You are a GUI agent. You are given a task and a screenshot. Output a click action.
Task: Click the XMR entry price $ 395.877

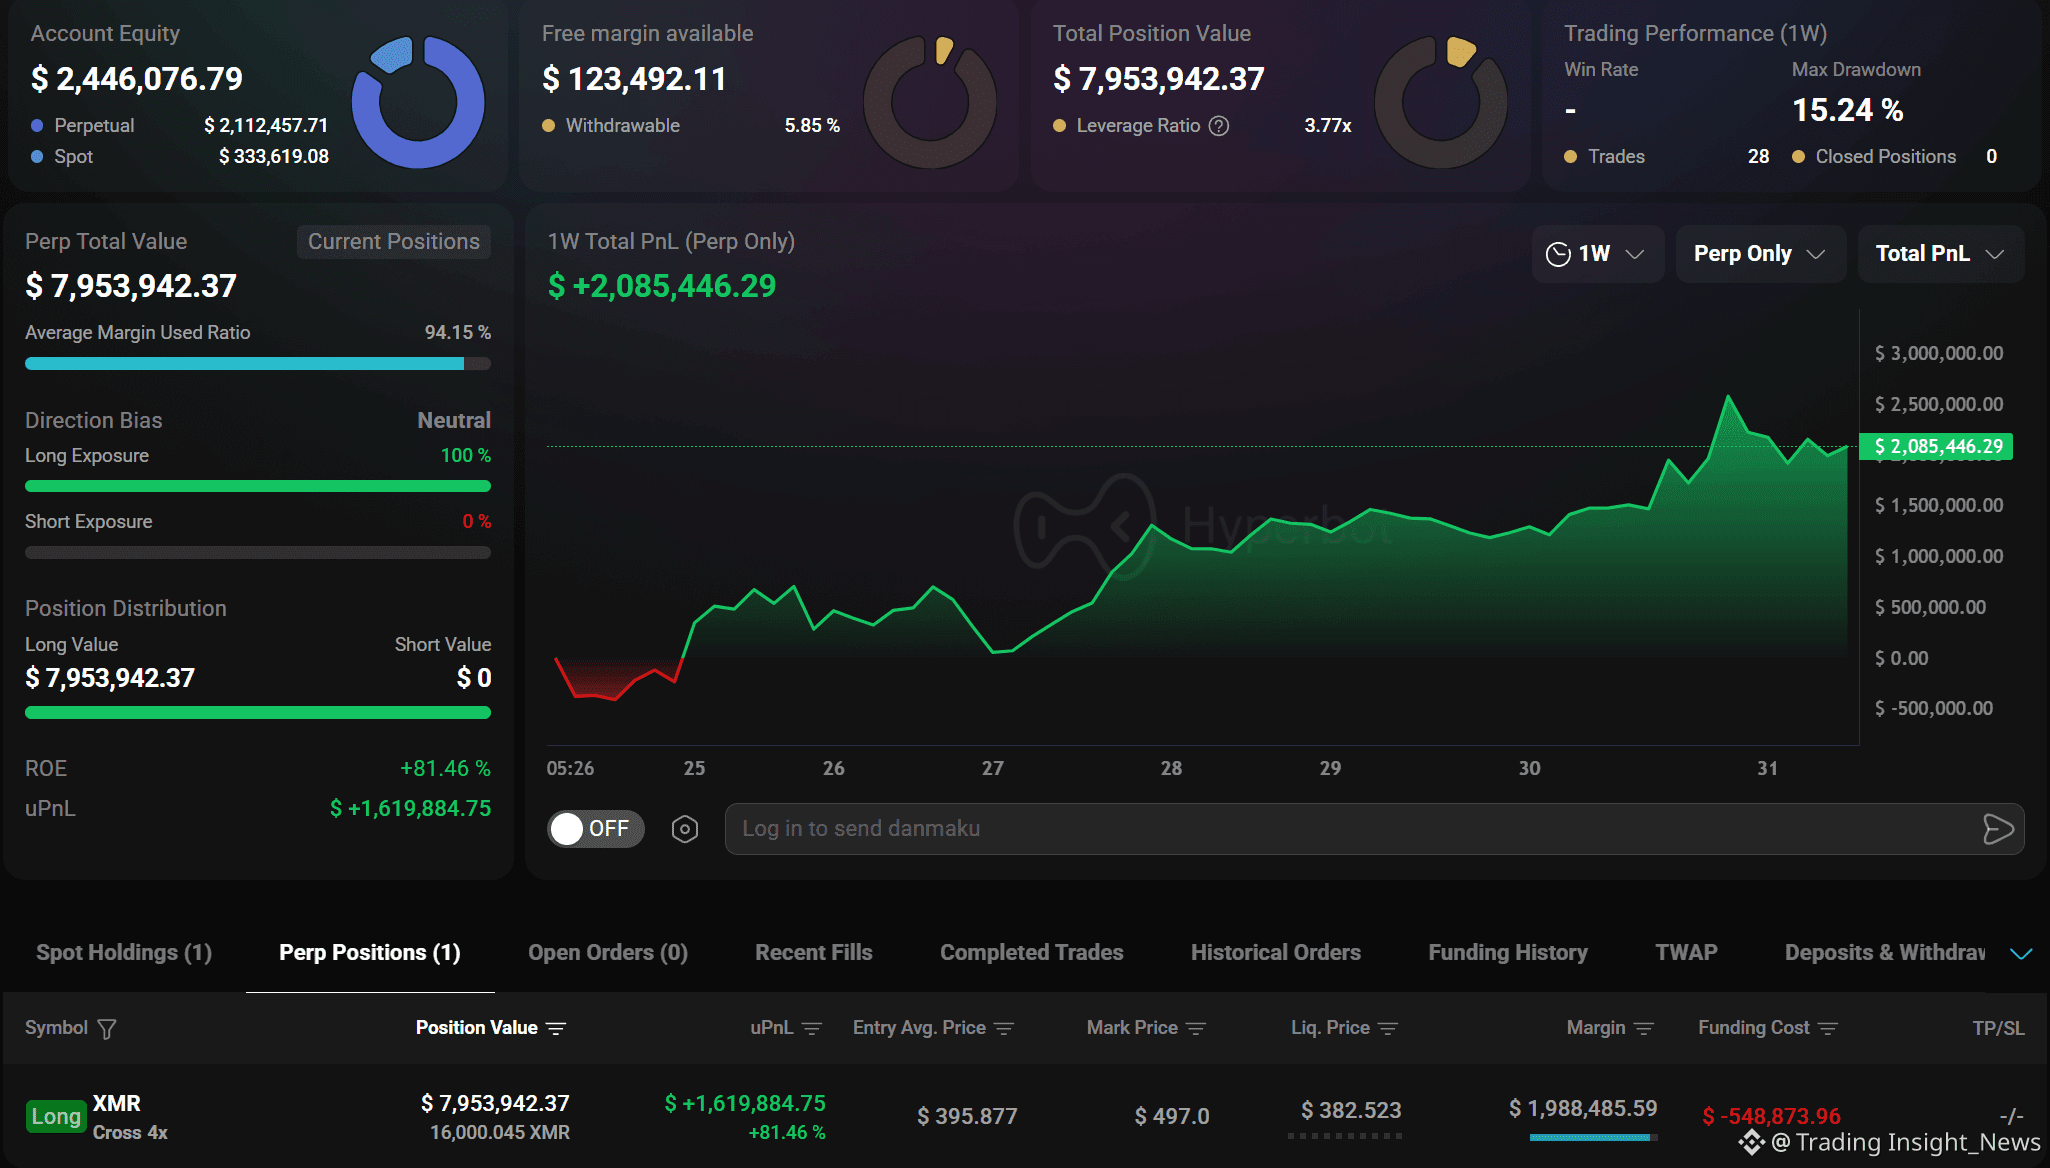tap(967, 1117)
